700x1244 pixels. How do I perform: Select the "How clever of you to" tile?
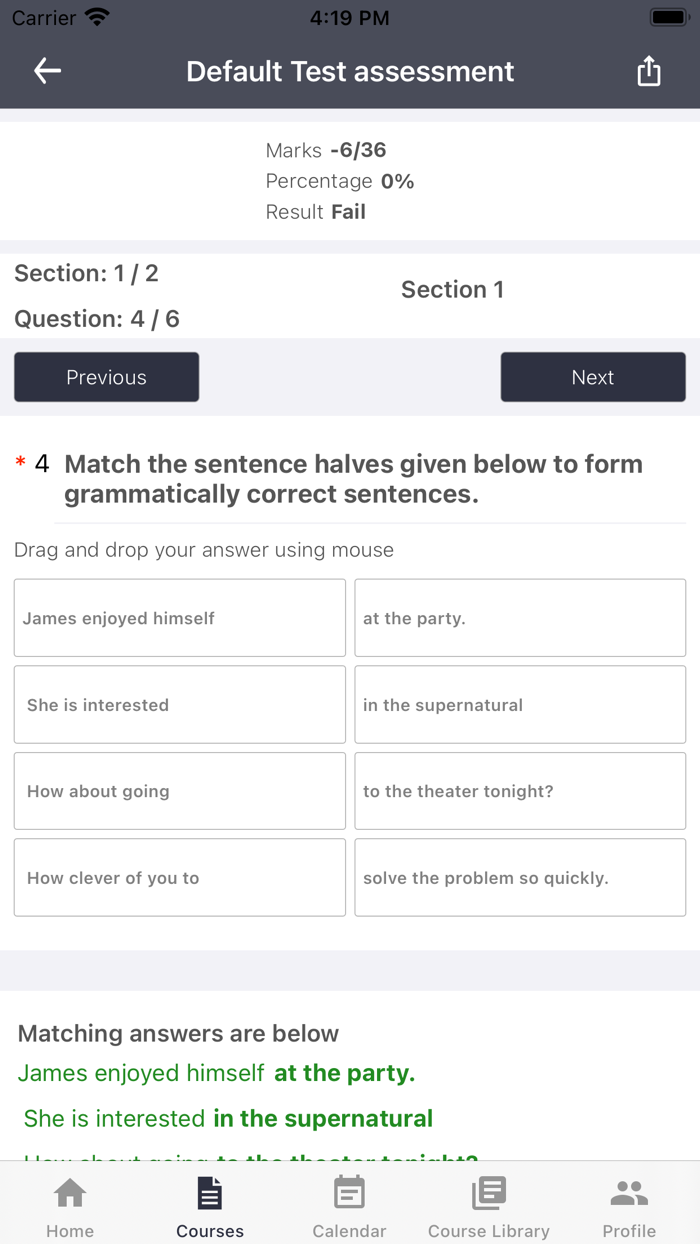pos(180,878)
